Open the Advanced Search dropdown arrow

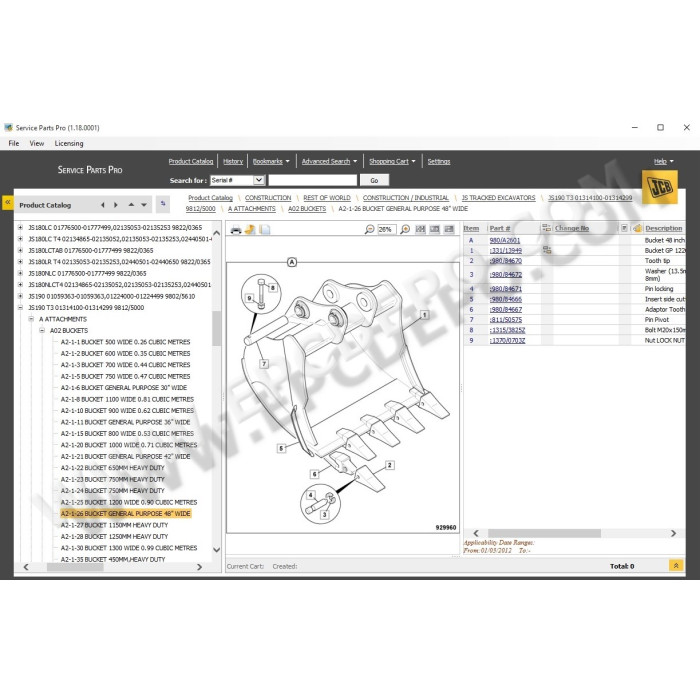point(355,161)
